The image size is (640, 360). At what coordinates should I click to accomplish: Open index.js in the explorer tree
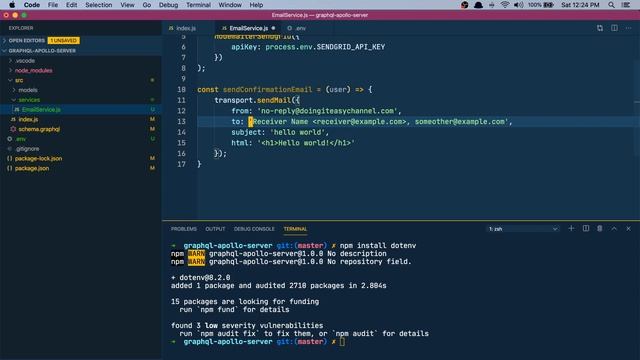click(28, 119)
